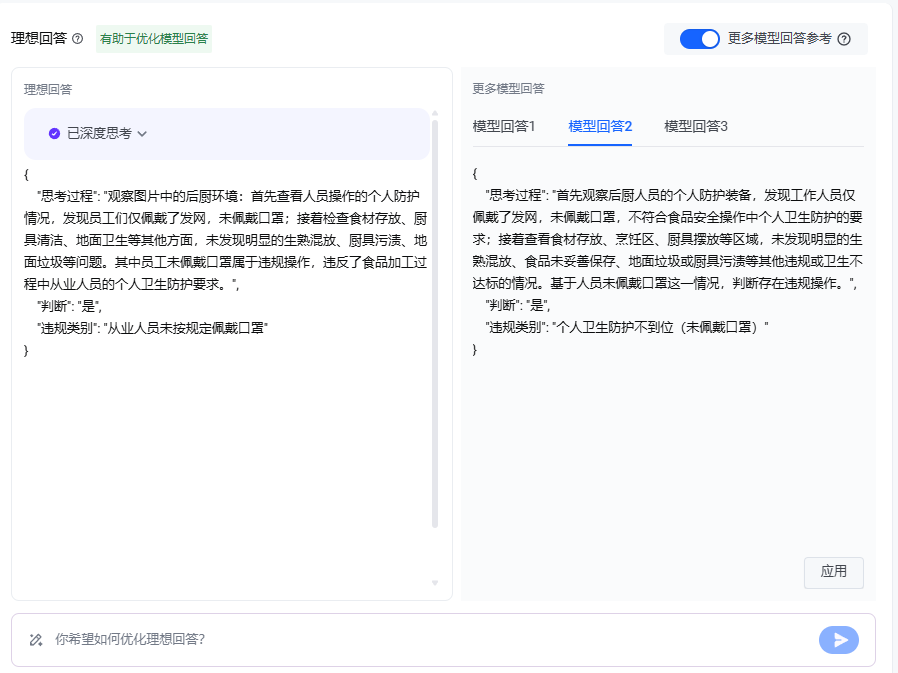
Task: Click the gray 理想回答 panel label
Action: click(48, 89)
